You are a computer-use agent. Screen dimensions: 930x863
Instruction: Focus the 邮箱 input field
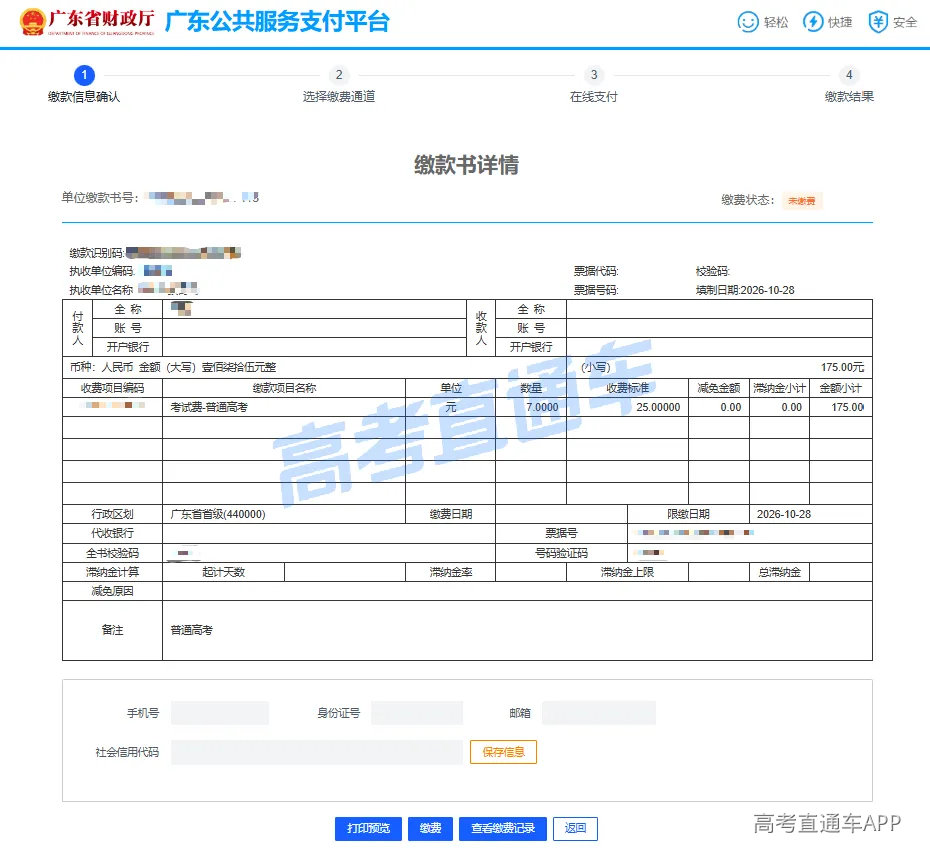coord(599,713)
